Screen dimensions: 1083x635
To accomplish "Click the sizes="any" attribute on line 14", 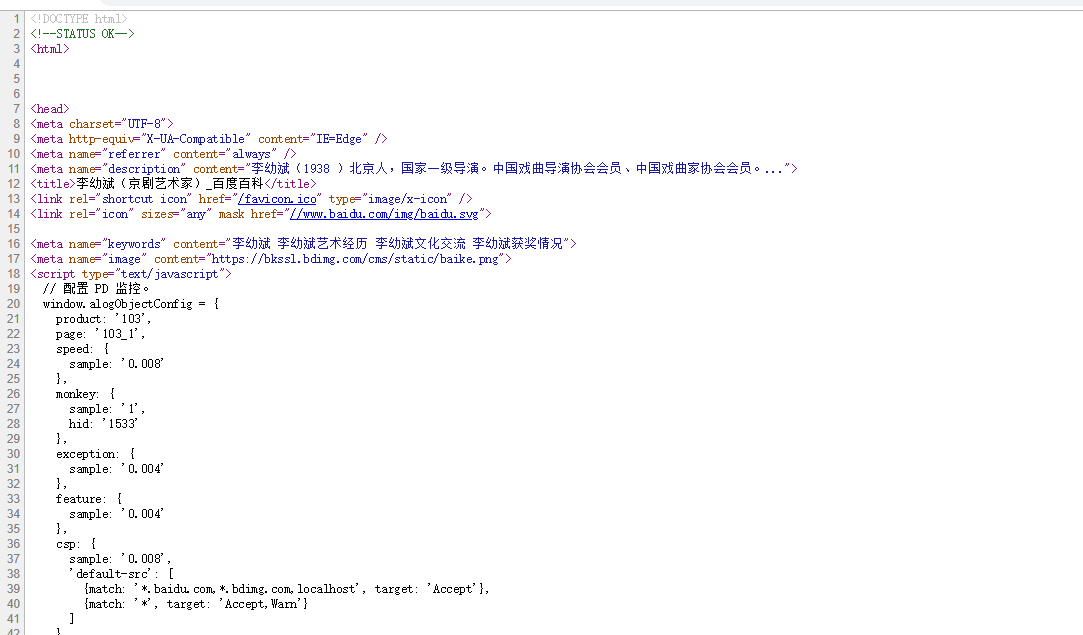I will click(176, 214).
